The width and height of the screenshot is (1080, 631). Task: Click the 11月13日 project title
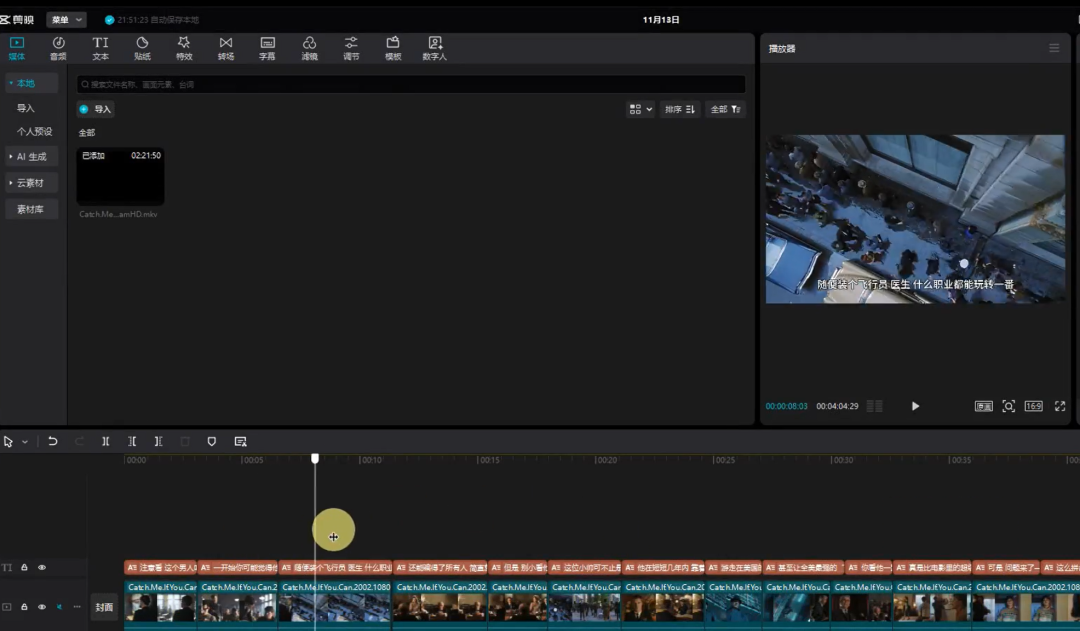click(x=661, y=20)
